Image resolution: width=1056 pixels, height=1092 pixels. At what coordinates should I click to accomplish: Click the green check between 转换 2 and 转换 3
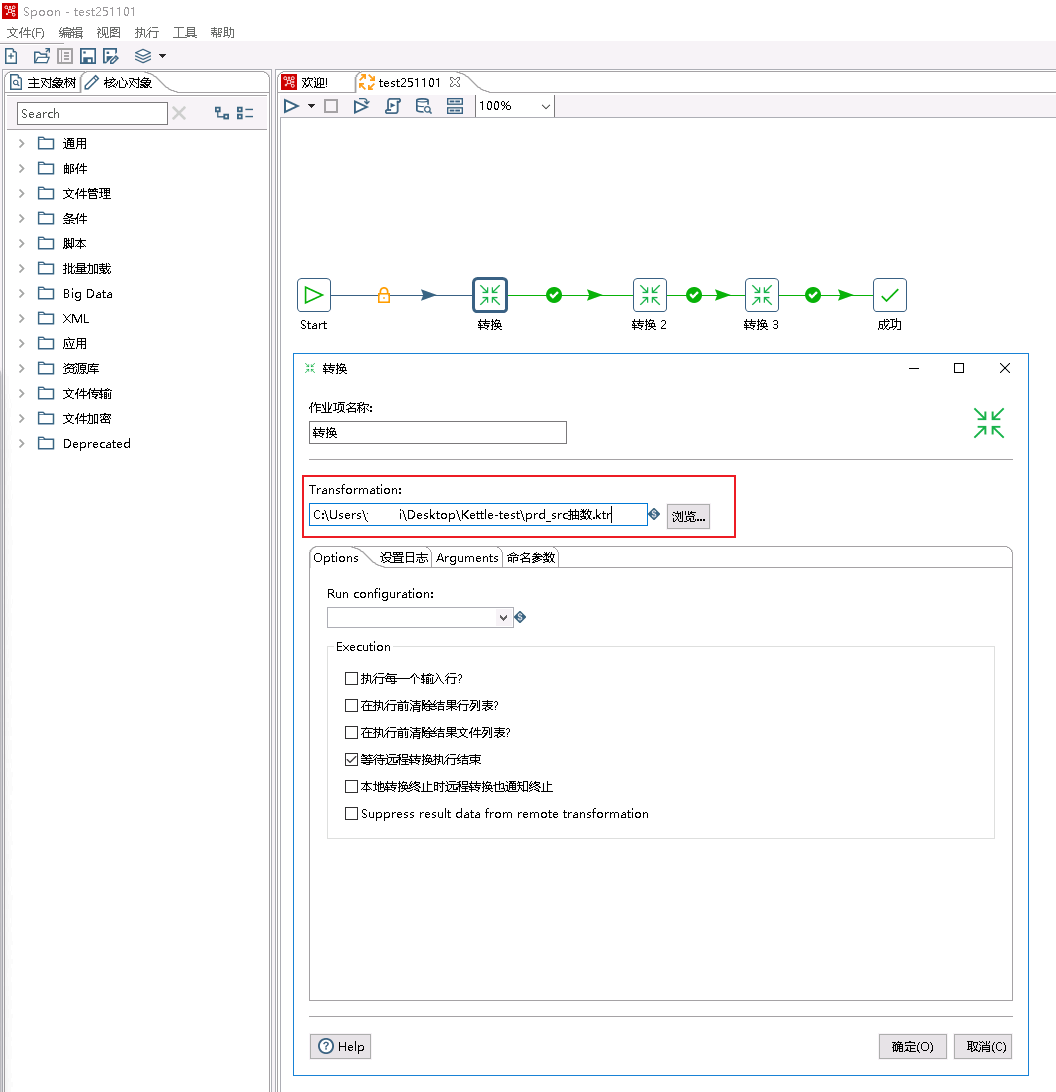coord(694,295)
